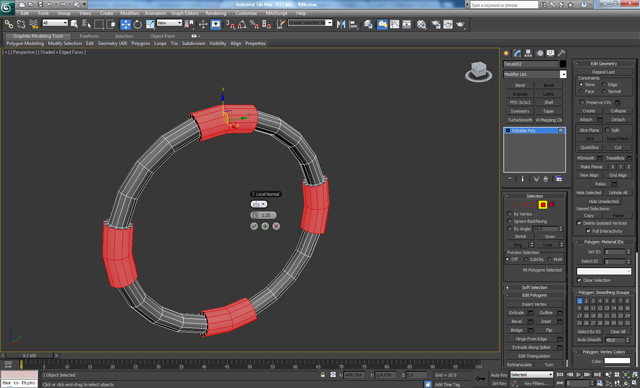640x388 pixels.
Task: Toggle Preserve UVs checkbox
Action: (x=582, y=102)
